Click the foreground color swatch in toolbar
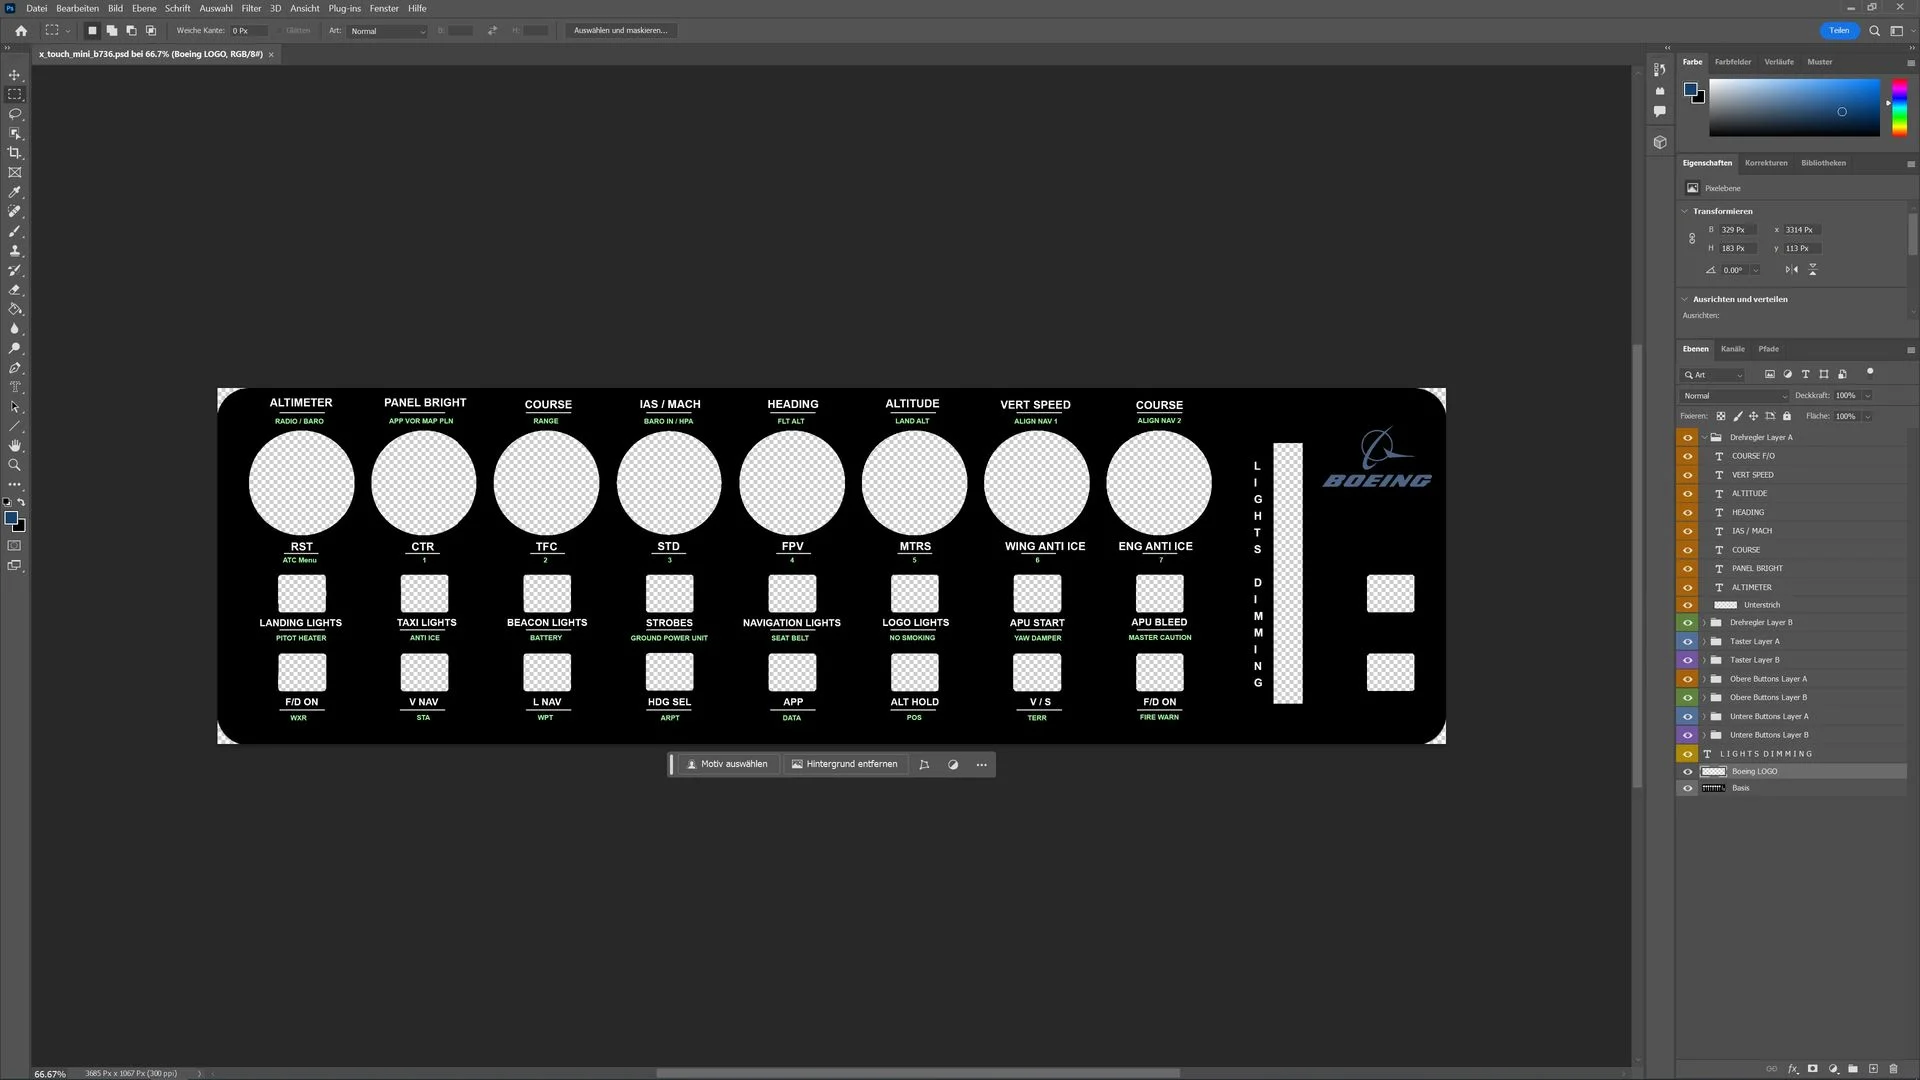Image resolution: width=1920 pixels, height=1080 pixels. tap(11, 518)
